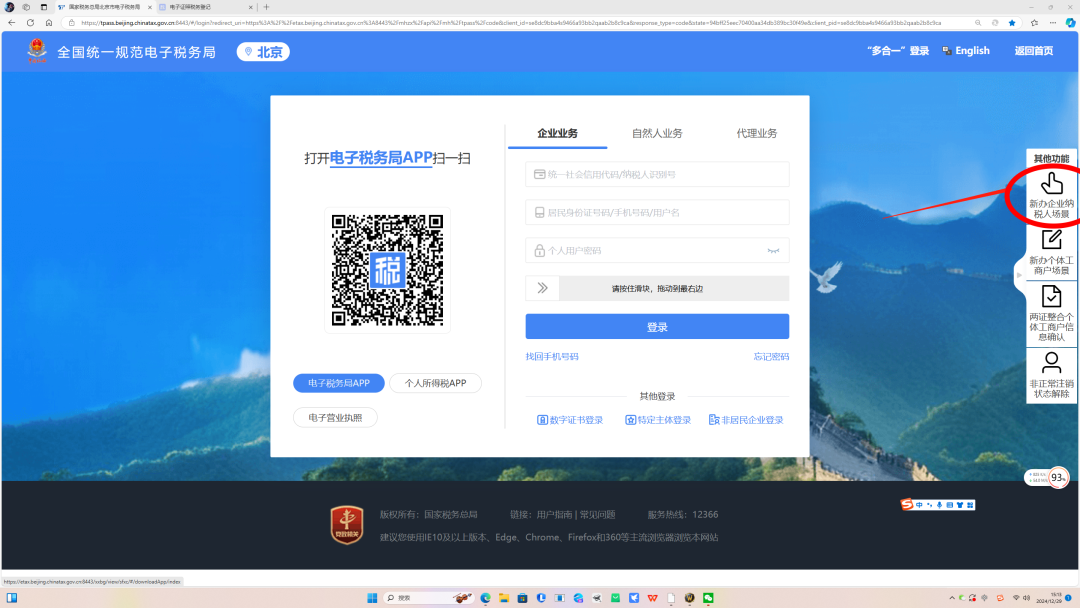Click the 统一社会信用代码 input field
The image size is (1080, 608).
point(657,174)
